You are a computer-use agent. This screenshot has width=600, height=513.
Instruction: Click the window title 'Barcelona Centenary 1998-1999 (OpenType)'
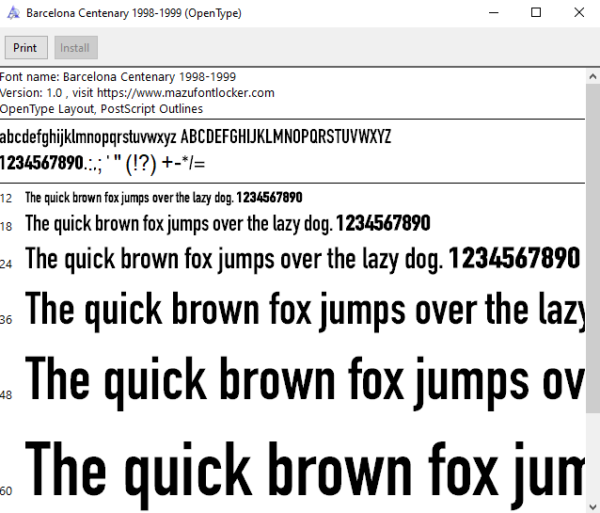point(134,13)
